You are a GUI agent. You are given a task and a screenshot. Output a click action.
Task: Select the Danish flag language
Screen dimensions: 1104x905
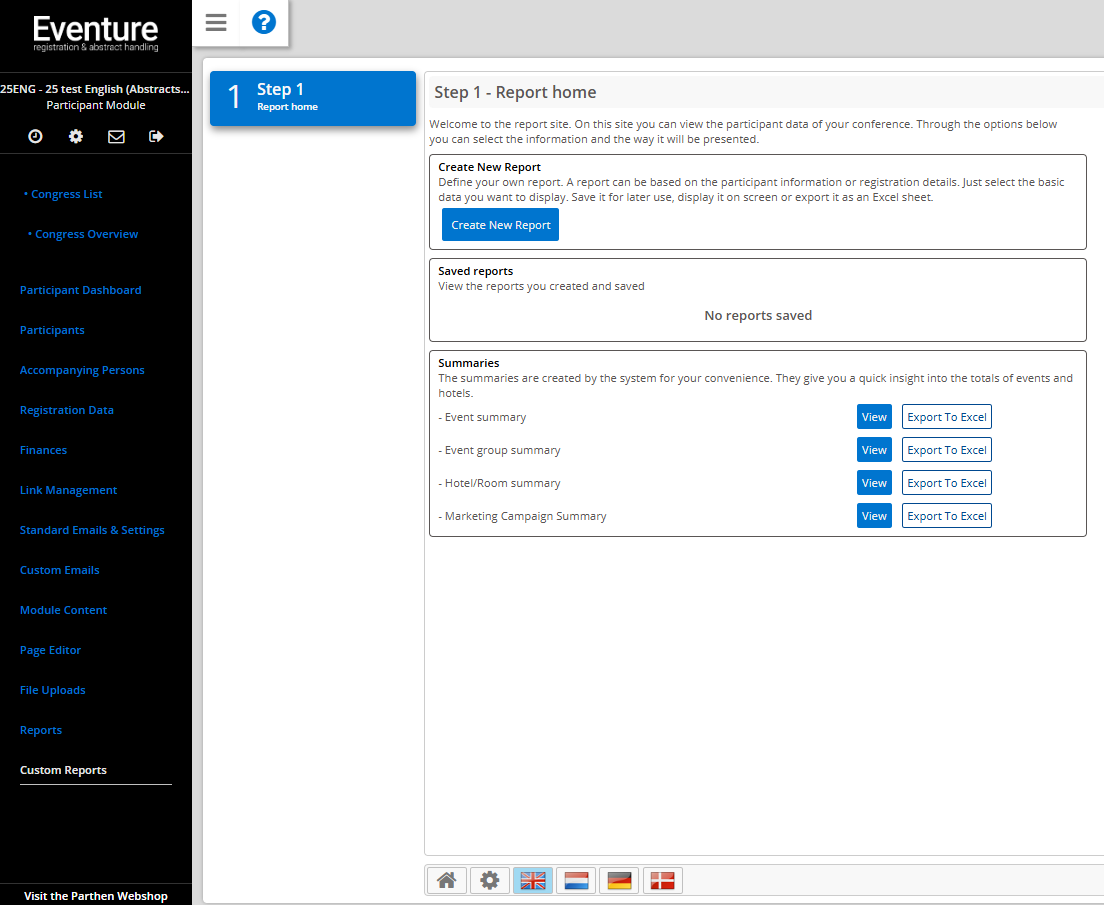(x=662, y=880)
